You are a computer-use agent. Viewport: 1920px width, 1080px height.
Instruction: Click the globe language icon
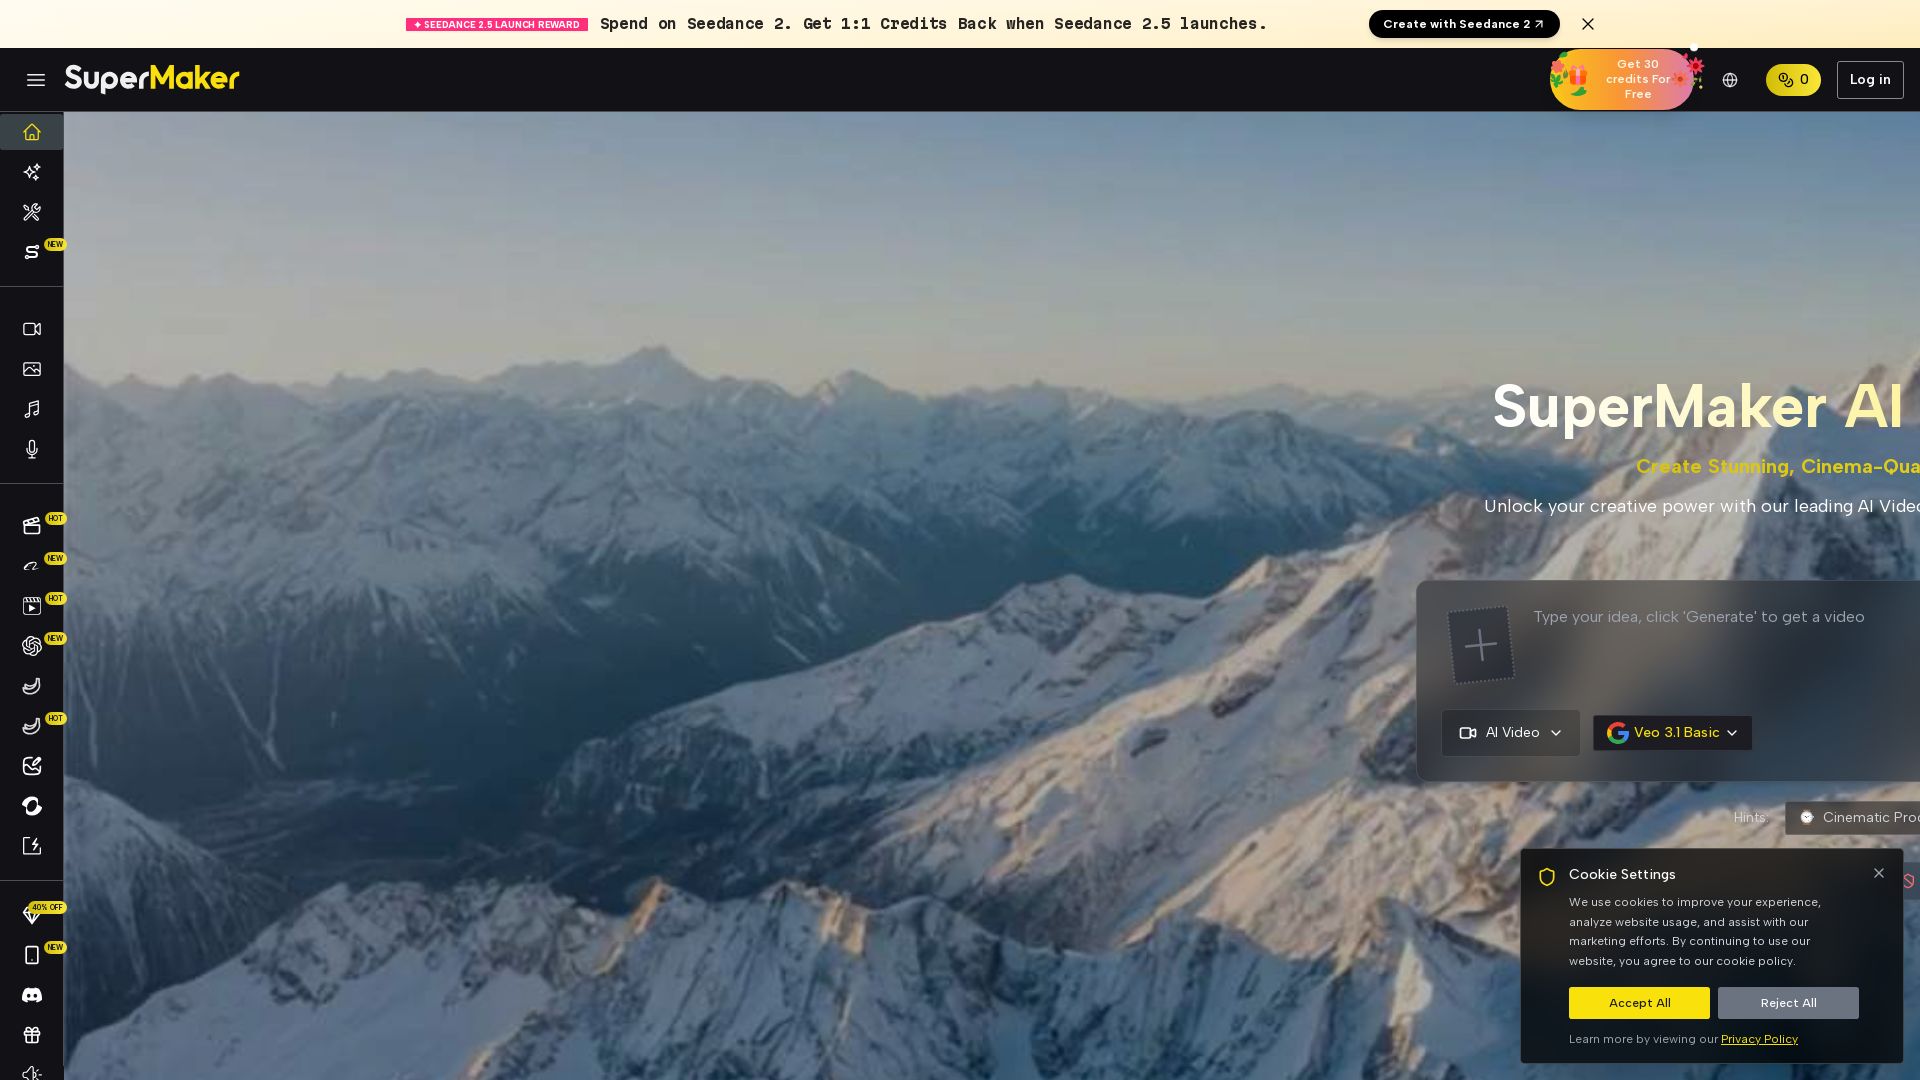click(1730, 80)
